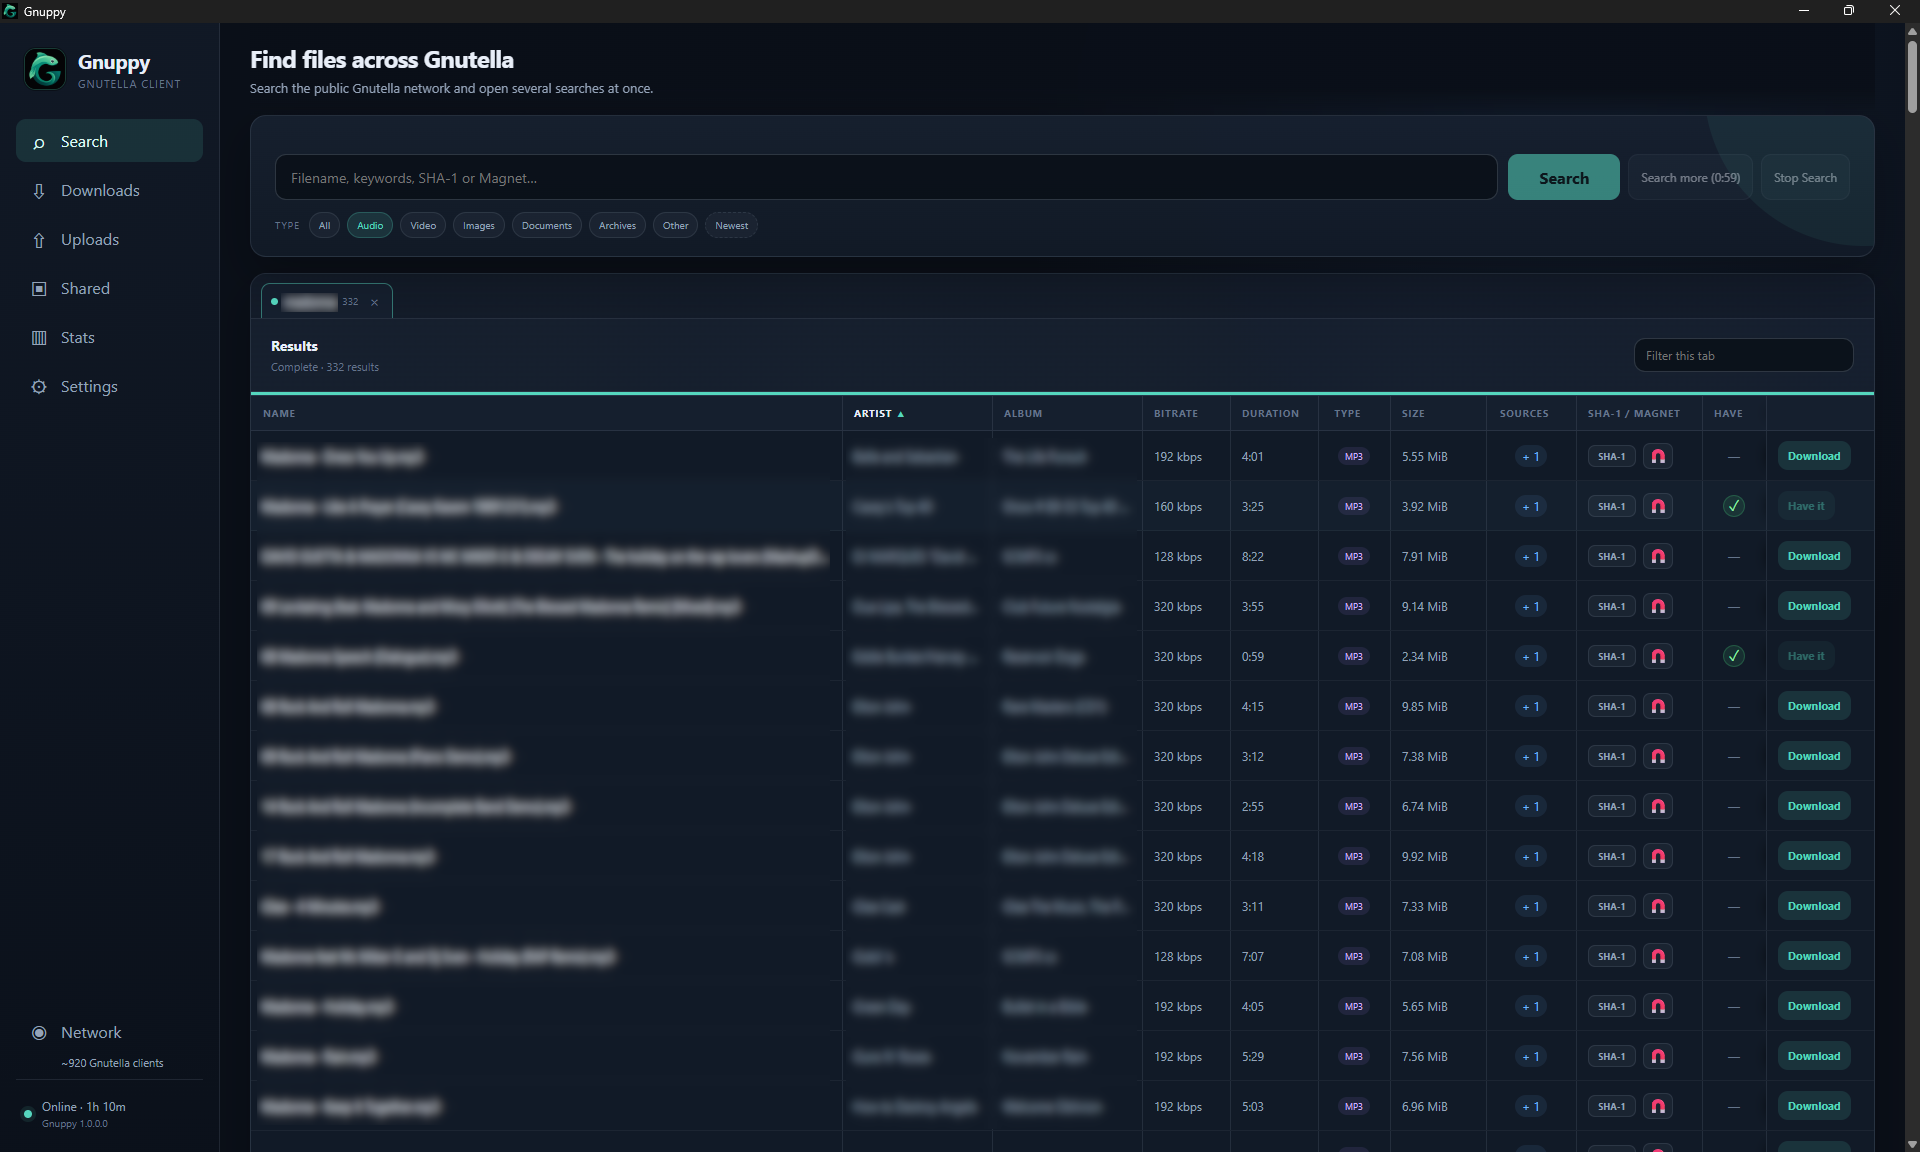Select the Other type filter
This screenshot has width=1920, height=1152.
click(675, 225)
